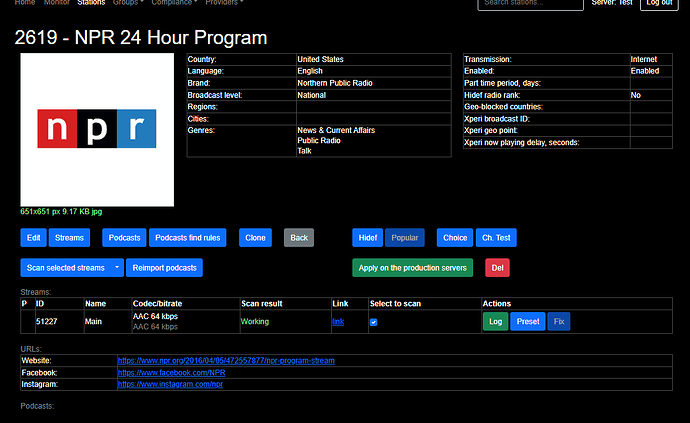Click Scan selected streams
This screenshot has height=423, width=690.
click(66, 268)
